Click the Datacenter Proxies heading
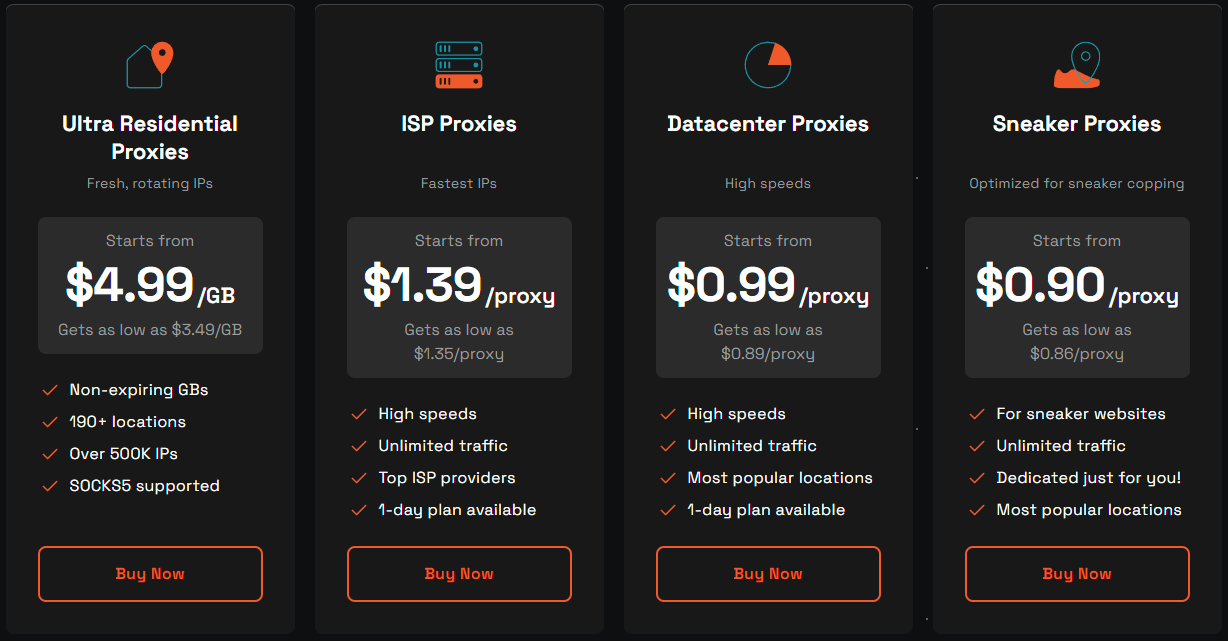The width and height of the screenshot is (1228, 642). click(768, 123)
